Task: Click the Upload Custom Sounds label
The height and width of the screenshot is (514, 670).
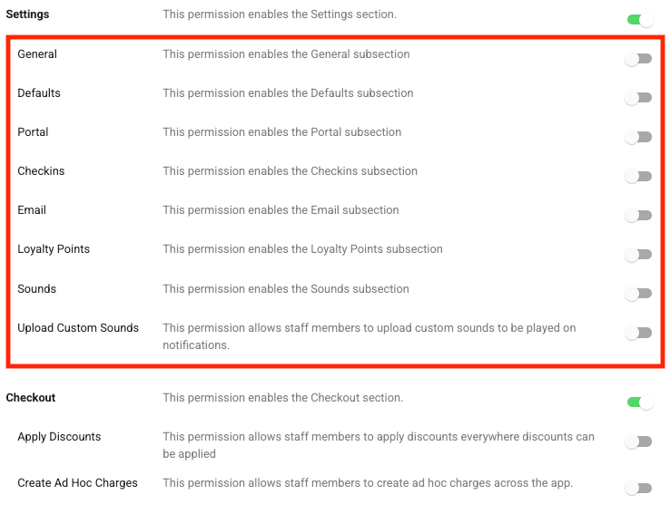Action: [x=78, y=328]
